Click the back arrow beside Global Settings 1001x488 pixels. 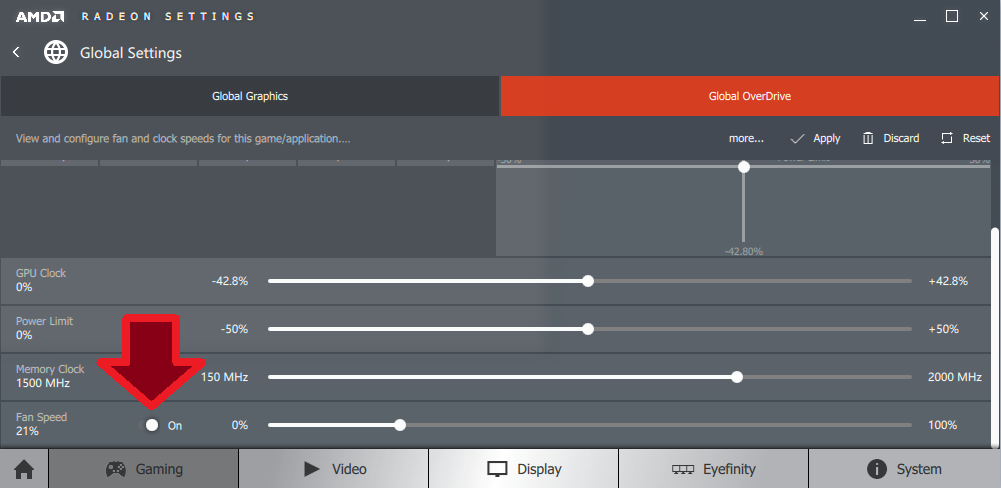coord(16,52)
